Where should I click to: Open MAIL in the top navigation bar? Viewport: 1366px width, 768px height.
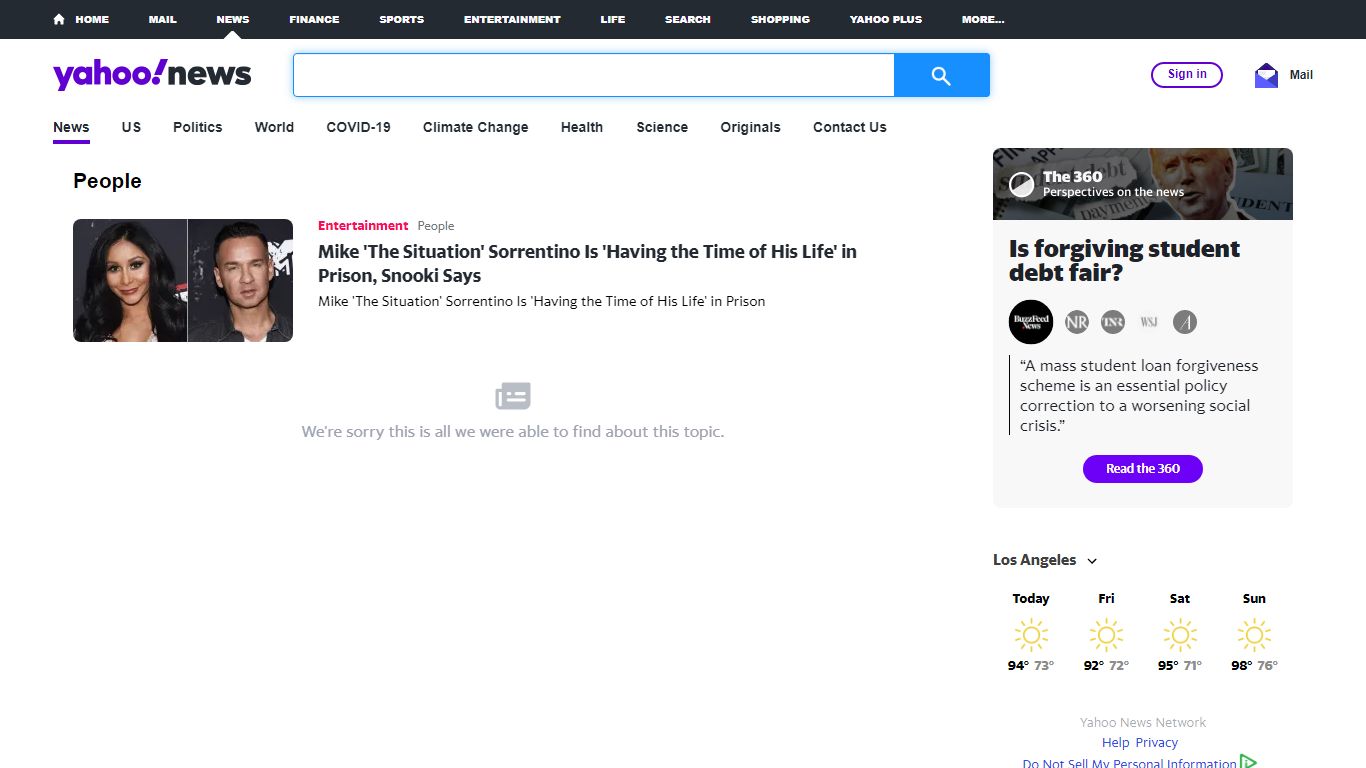click(163, 19)
